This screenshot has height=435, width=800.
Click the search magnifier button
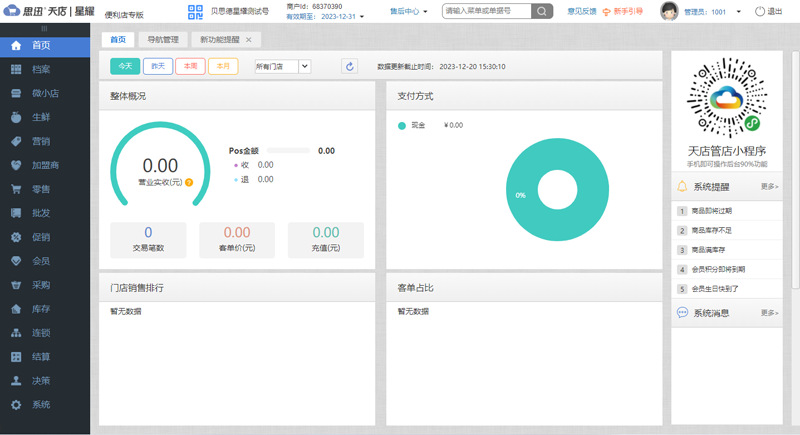coord(542,11)
